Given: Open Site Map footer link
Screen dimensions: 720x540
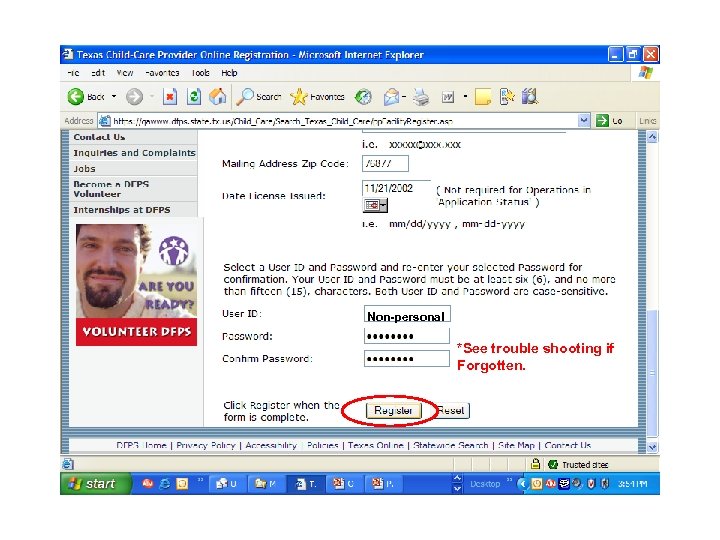Looking at the screenshot, I should tap(517, 445).
